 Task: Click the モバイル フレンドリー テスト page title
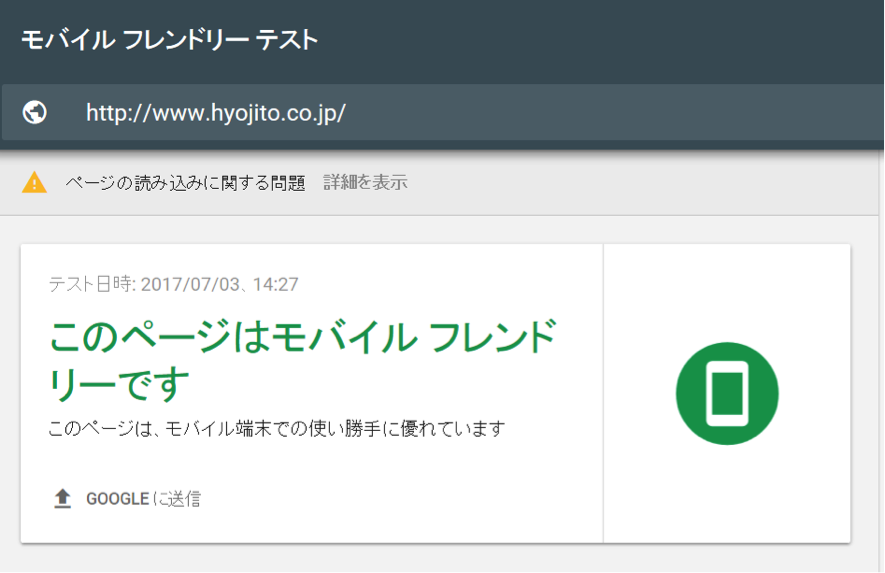click(x=169, y=40)
